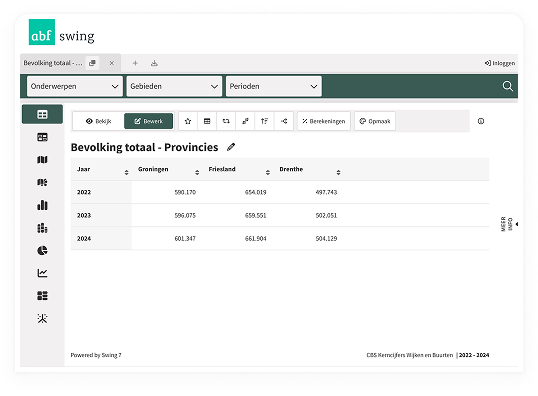
Task: Switch to bar chart view in sidebar
Action: point(42,205)
